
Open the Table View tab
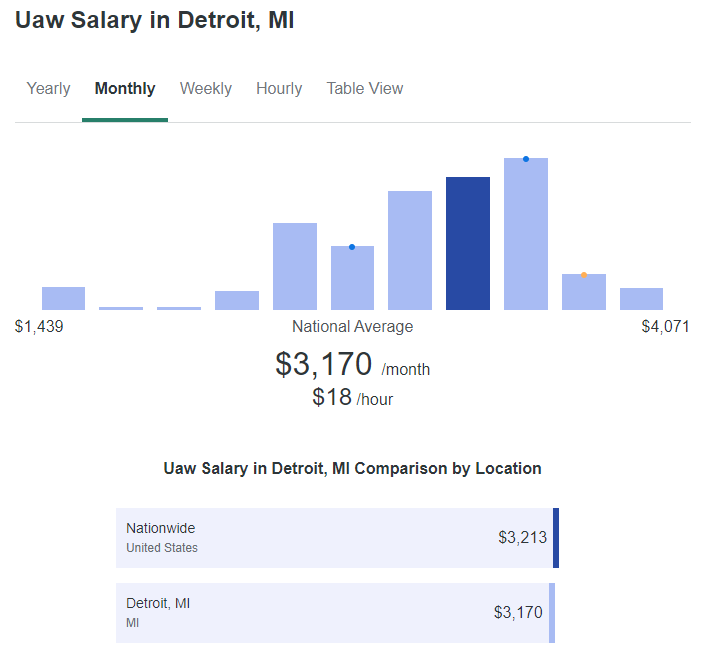point(365,89)
